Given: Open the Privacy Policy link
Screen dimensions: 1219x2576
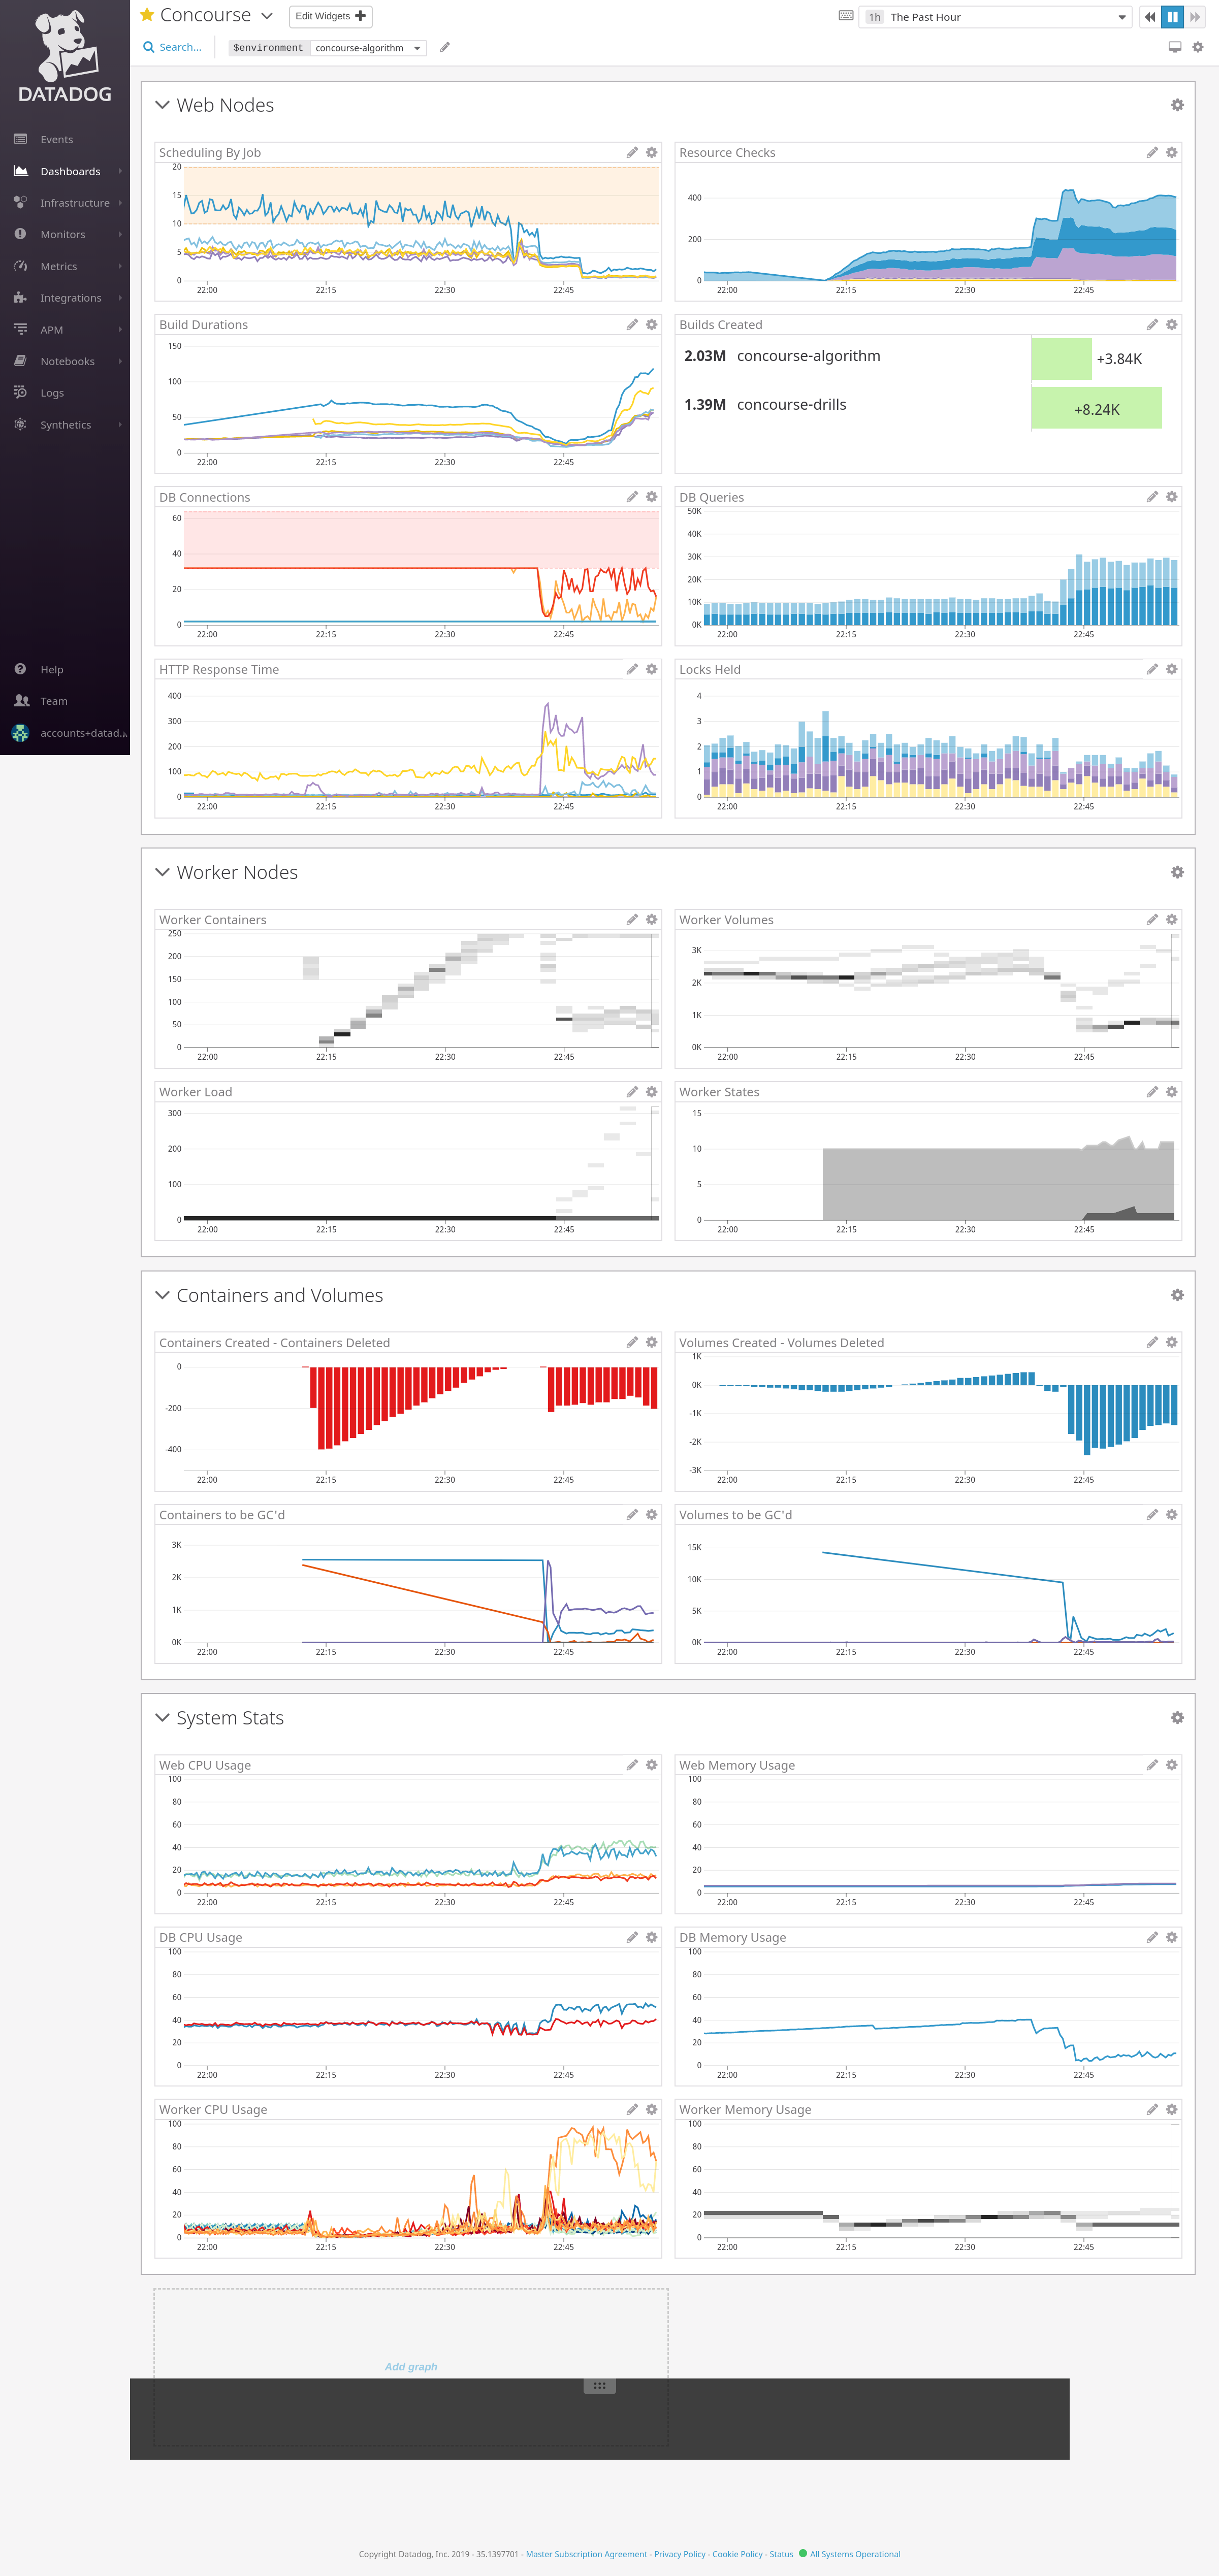Looking at the screenshot, I should [679, 2553].
